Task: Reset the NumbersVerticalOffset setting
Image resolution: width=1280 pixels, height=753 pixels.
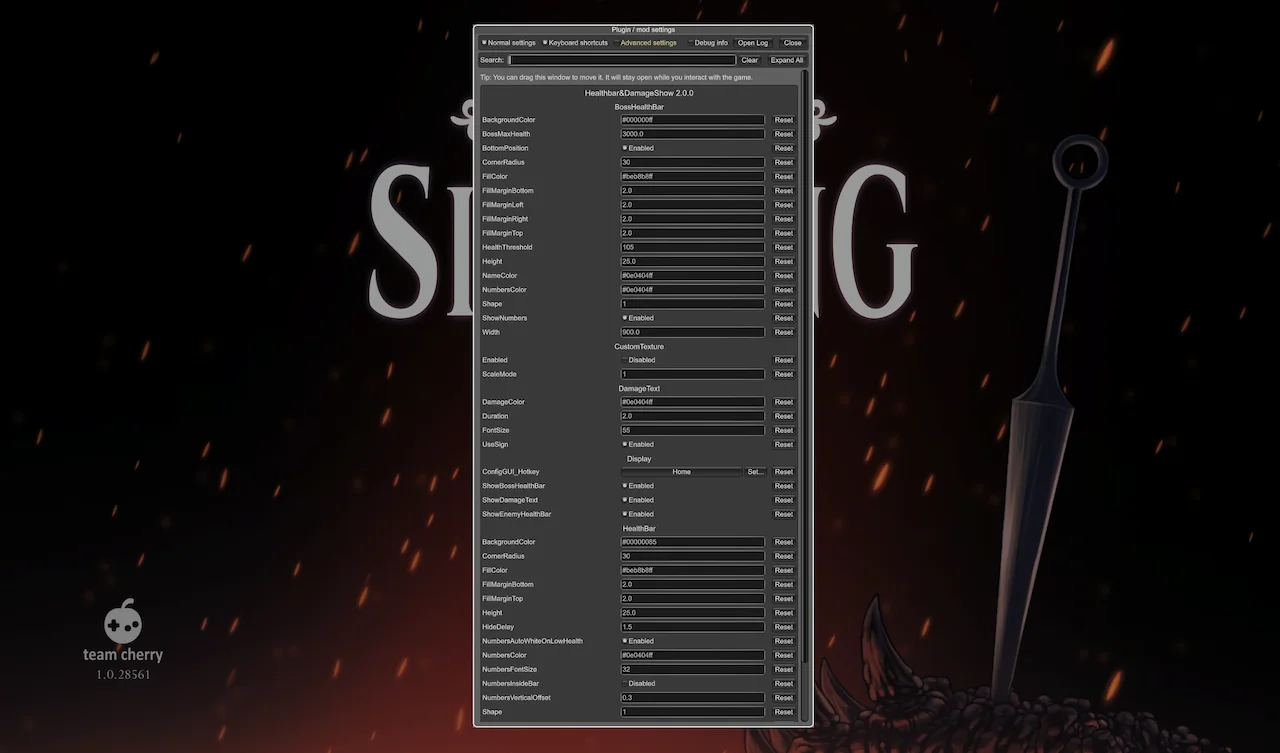Action: (x=784, y=698)
